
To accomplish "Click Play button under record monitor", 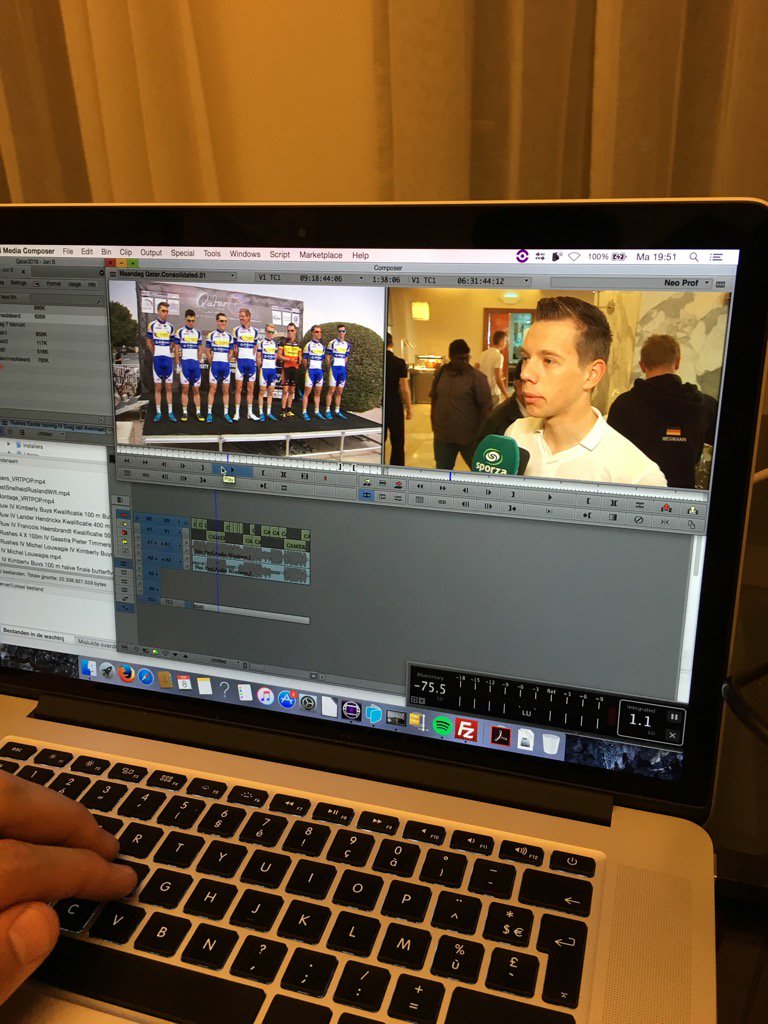I will pos(549,498).
